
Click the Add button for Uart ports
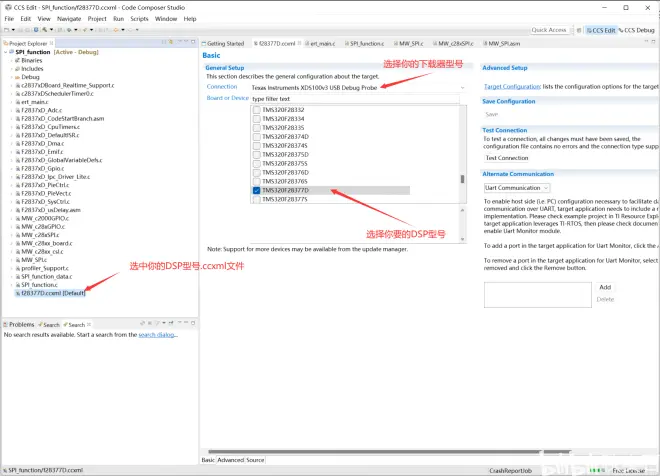(605, 287)
